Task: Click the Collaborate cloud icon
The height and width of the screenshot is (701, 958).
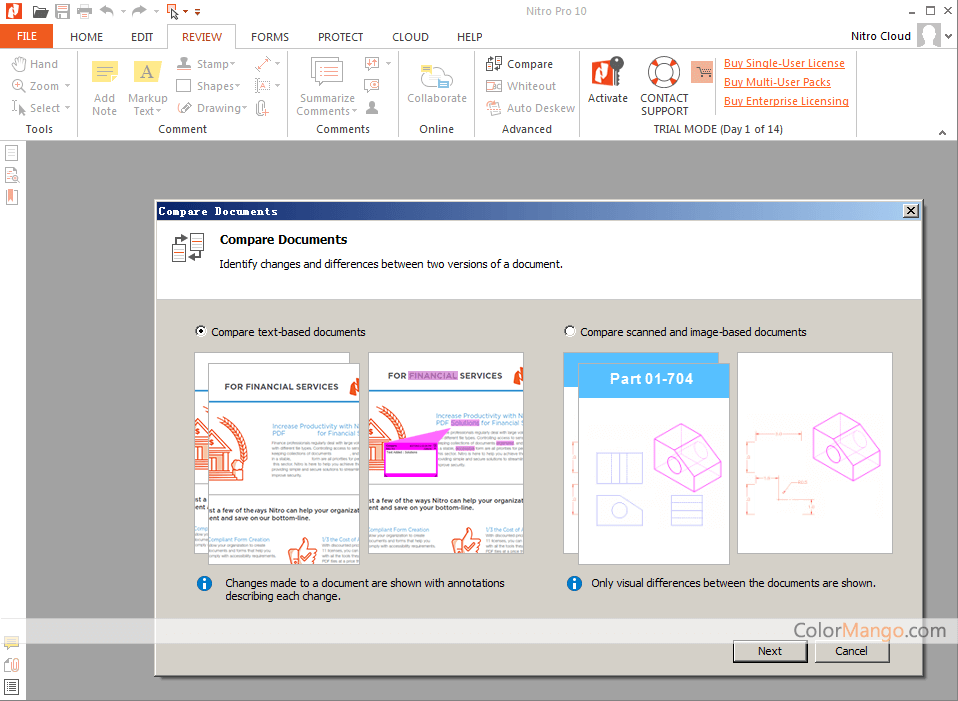Action: coord(436,76)
